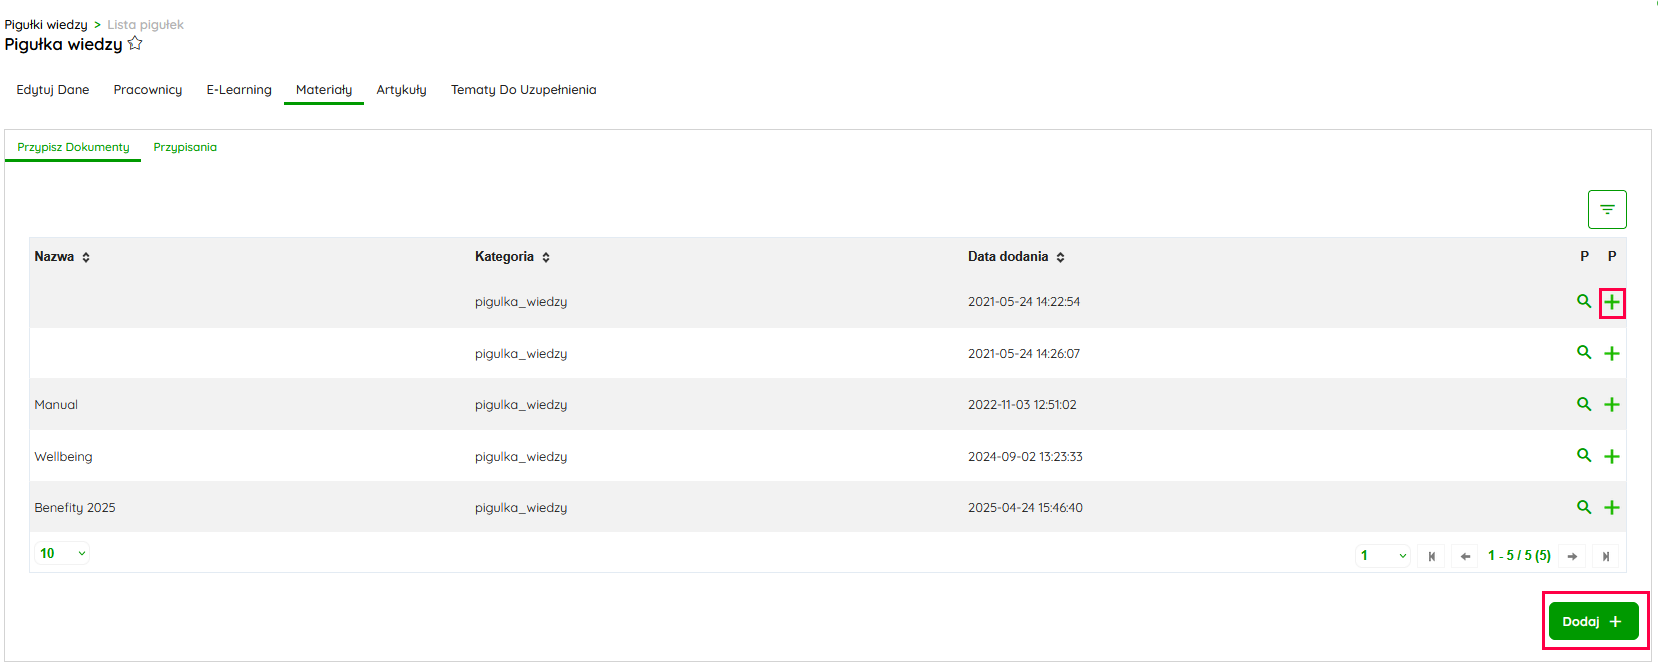Preview the document added 2021-05-24 14:26:07
Screen dimensions: 1658x662
coord(1584,353)
